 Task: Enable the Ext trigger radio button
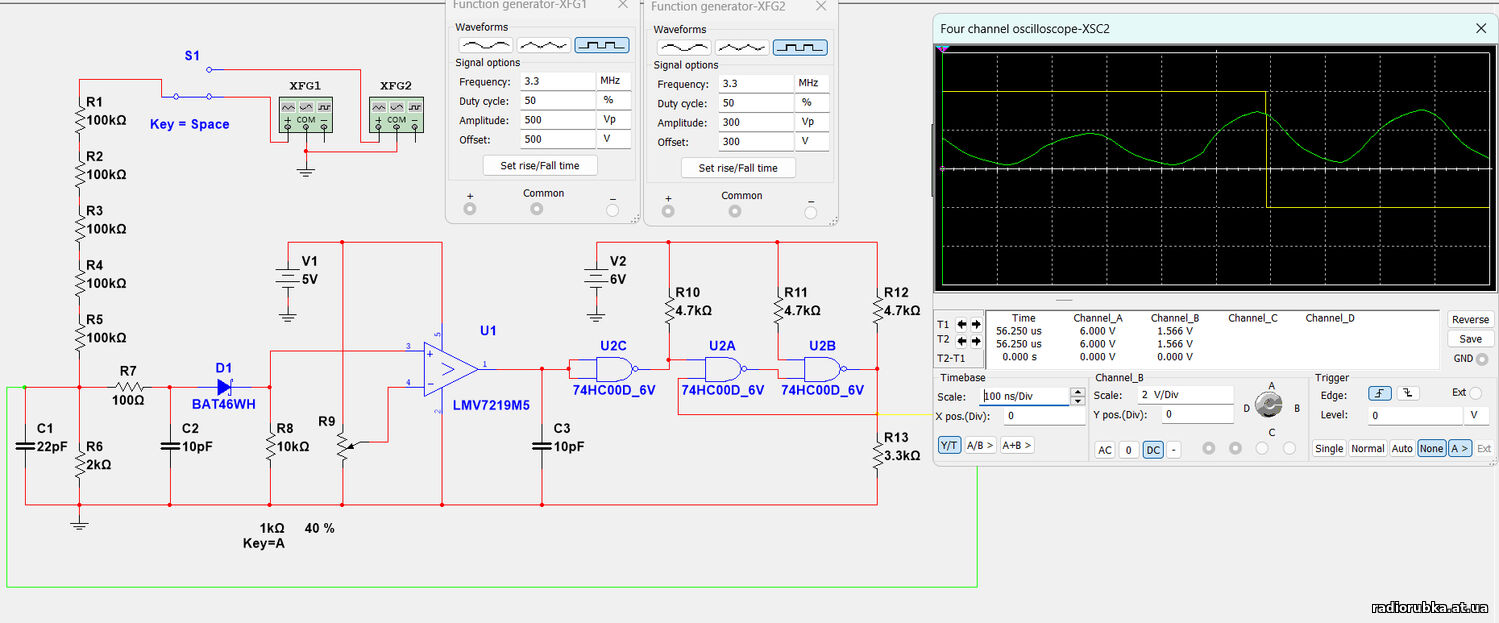pyautogui.click(x=1476, y=394)
